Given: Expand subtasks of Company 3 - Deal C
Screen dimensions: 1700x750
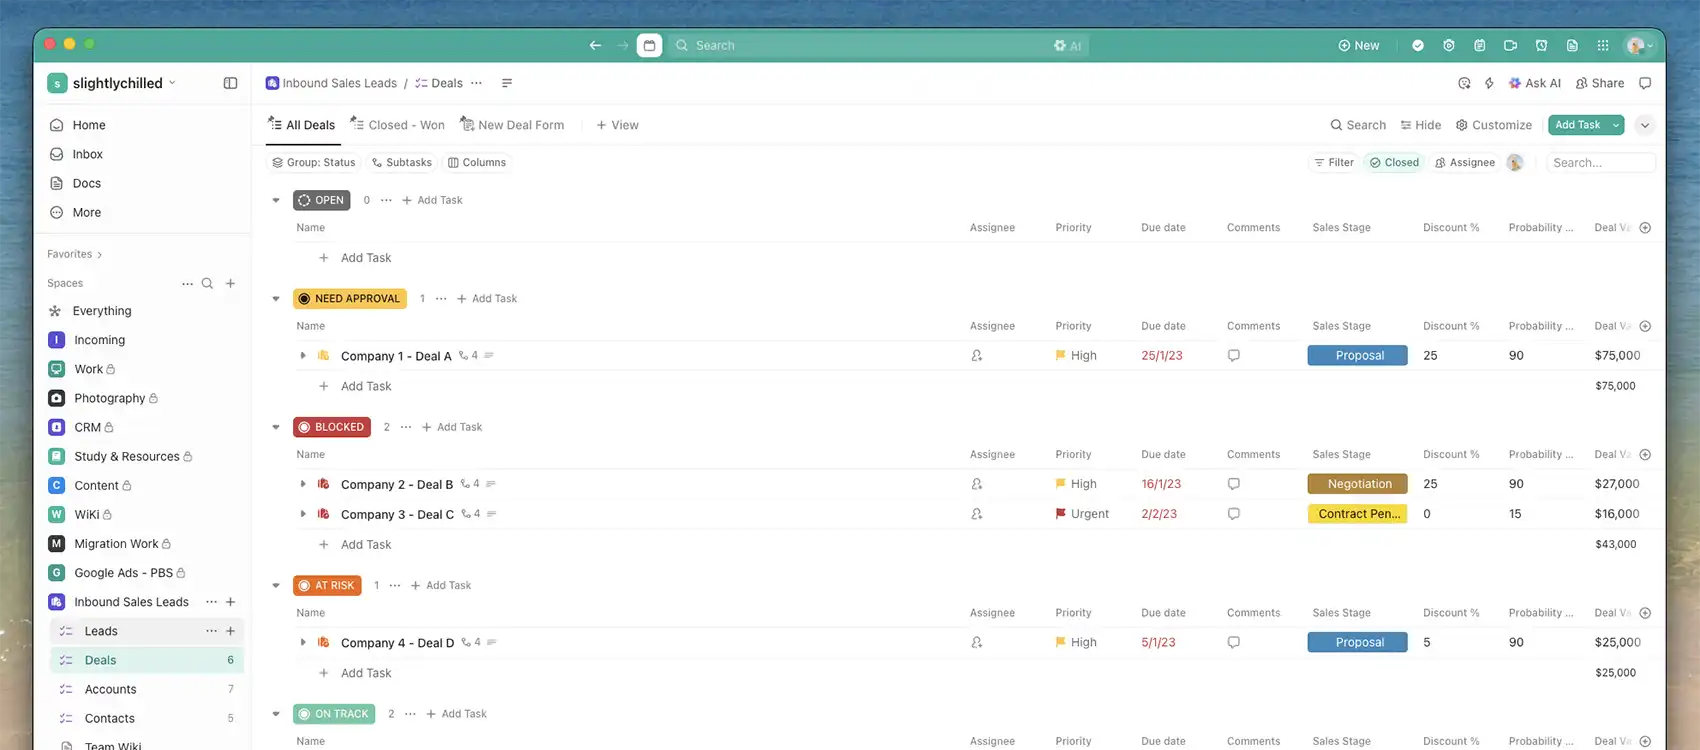Looking at the screenshot, I should 303,514.
